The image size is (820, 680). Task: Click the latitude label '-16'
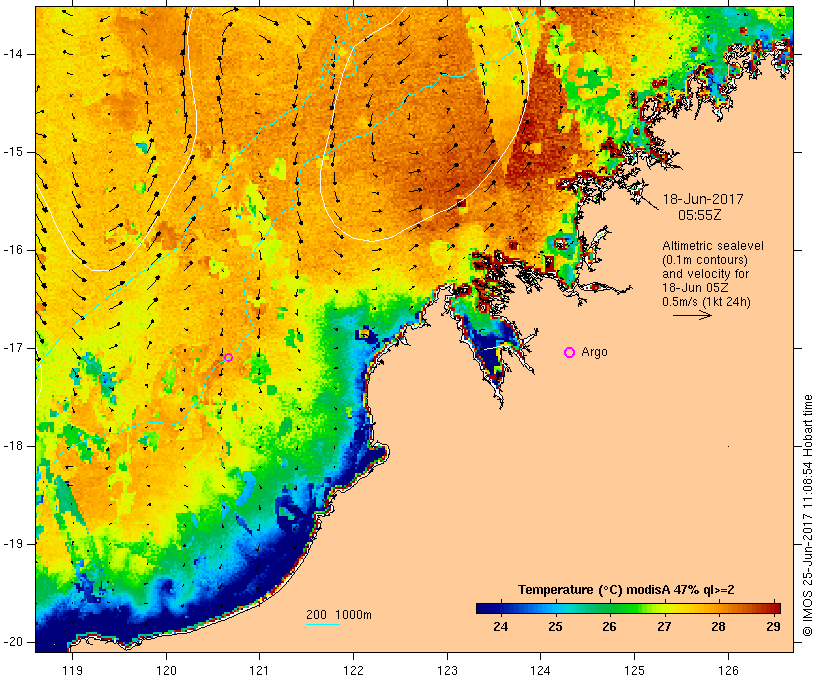click(x=13, y=250)
